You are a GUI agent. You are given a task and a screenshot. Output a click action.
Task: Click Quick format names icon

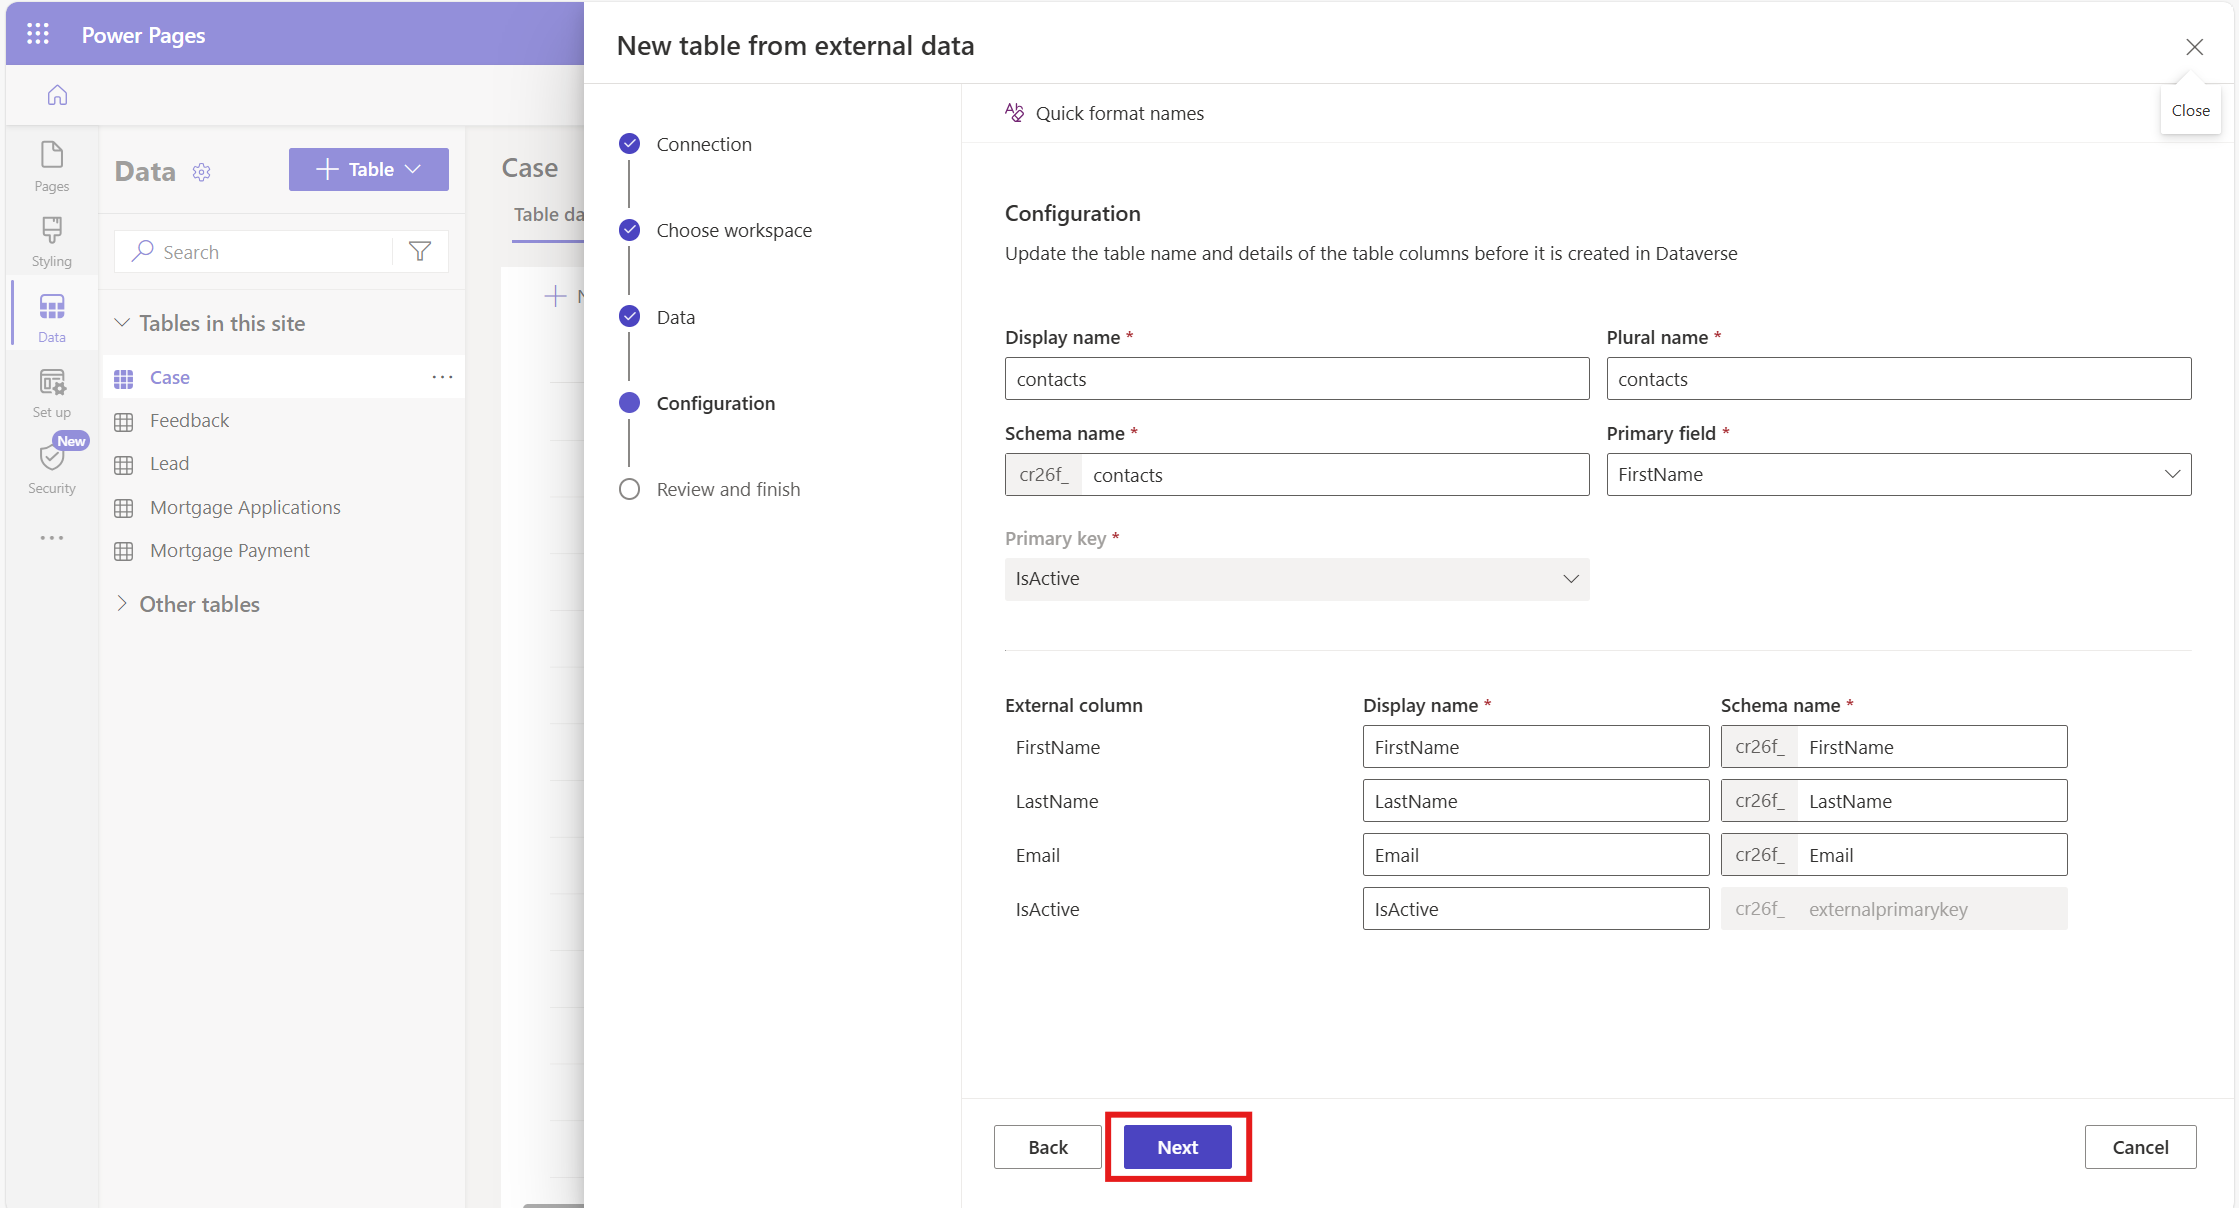coord(1015,113)
